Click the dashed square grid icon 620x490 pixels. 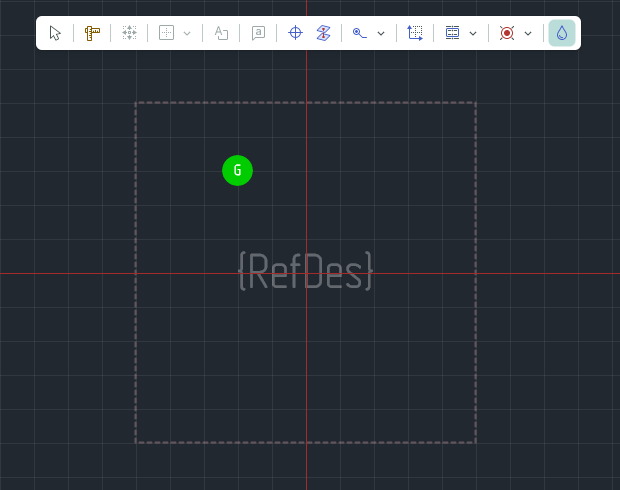click(167, 33)
